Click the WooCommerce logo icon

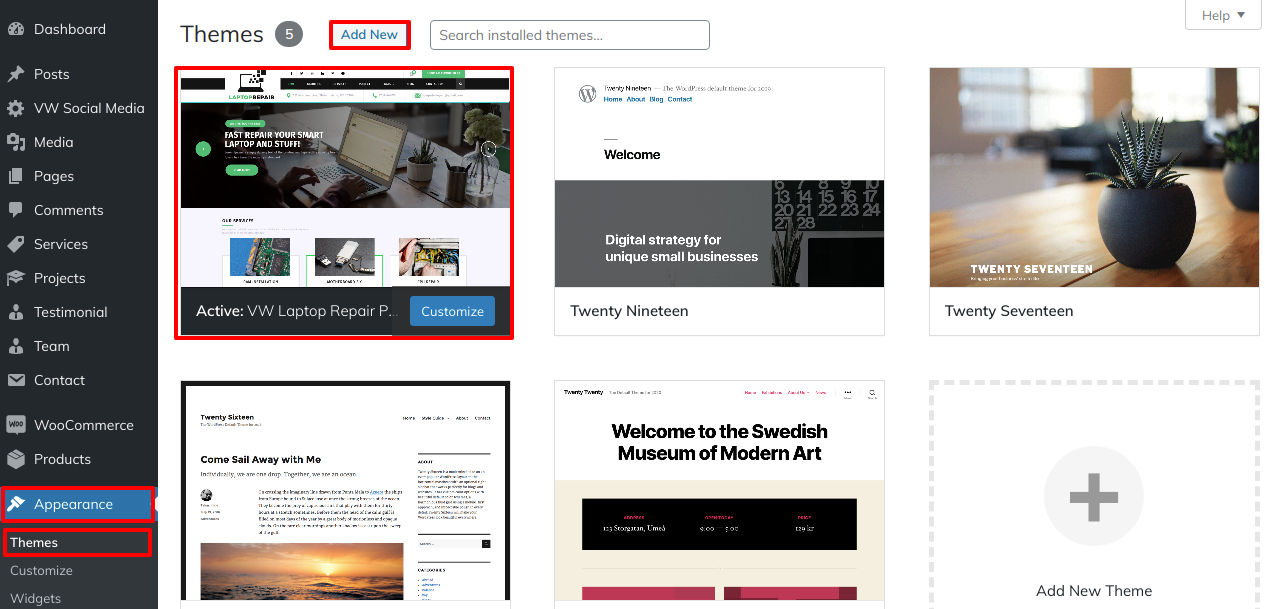pyautogui.click(x=16, y=425)
